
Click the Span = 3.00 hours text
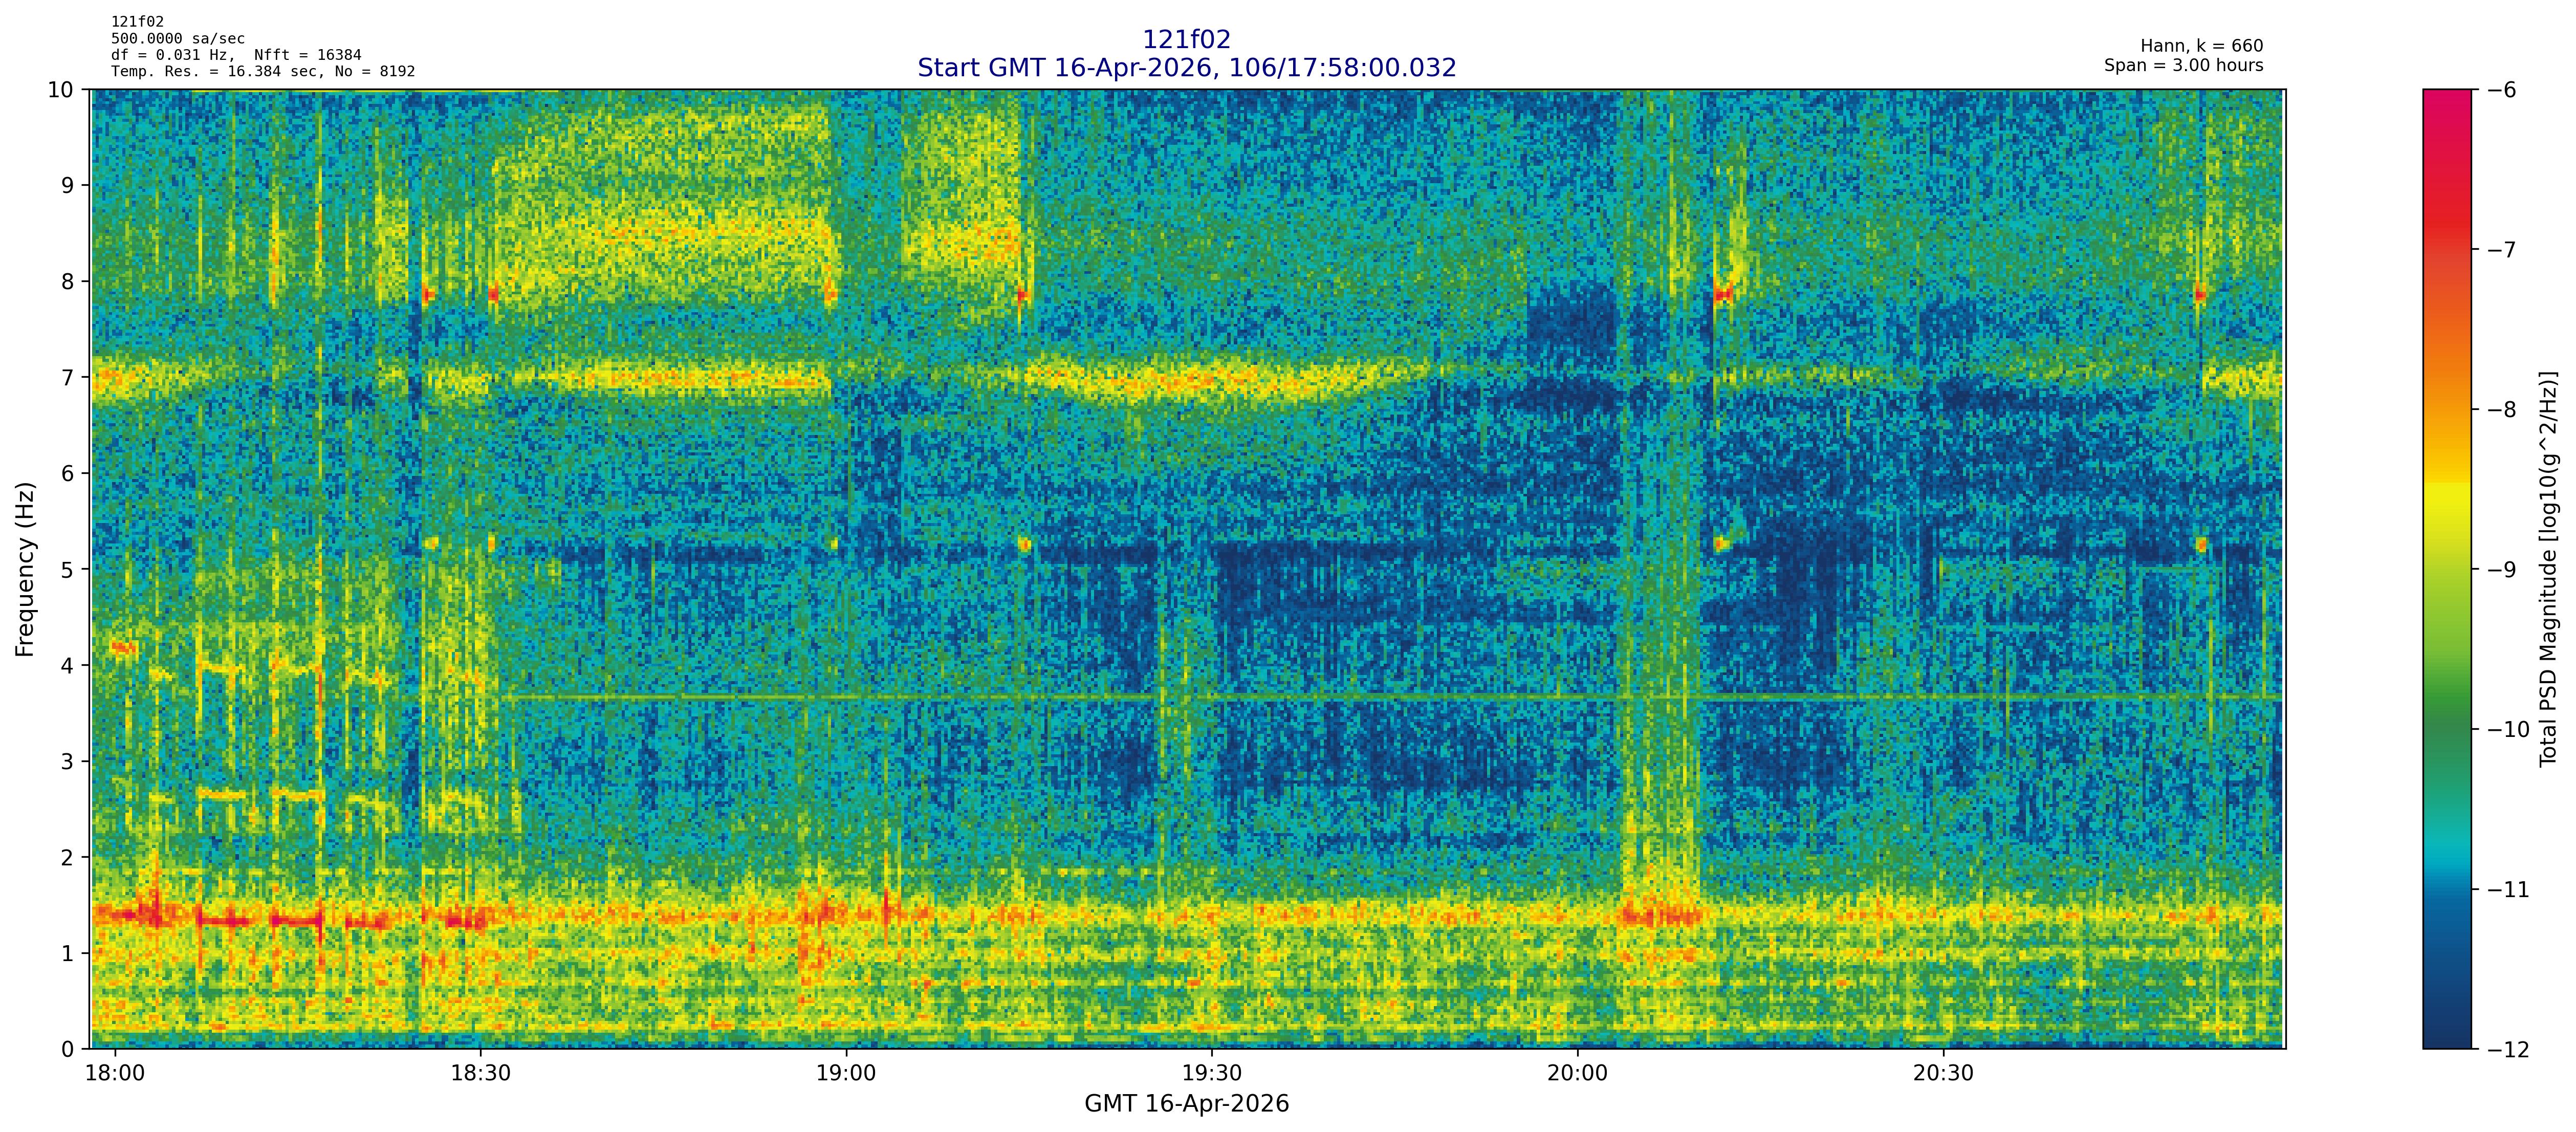click(x=2183, y=65)
